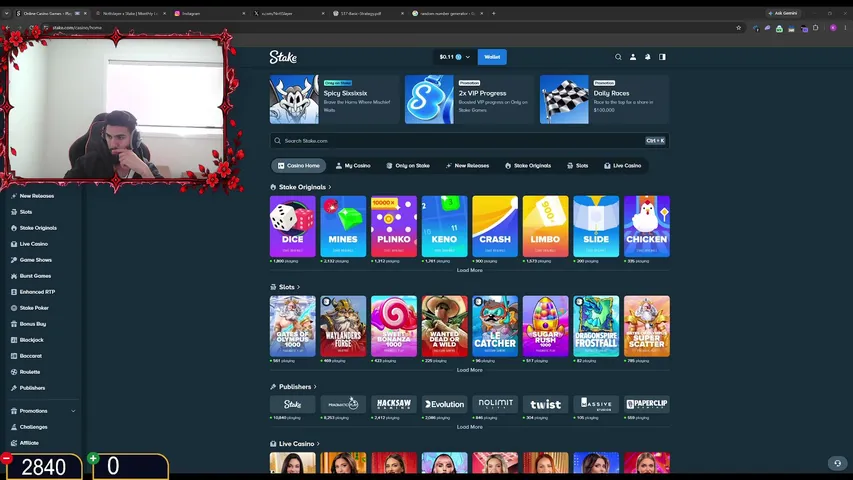Viewport: 853px width, 480px height.
Task: Open the Crash game tile
Action: coord(495,226)
